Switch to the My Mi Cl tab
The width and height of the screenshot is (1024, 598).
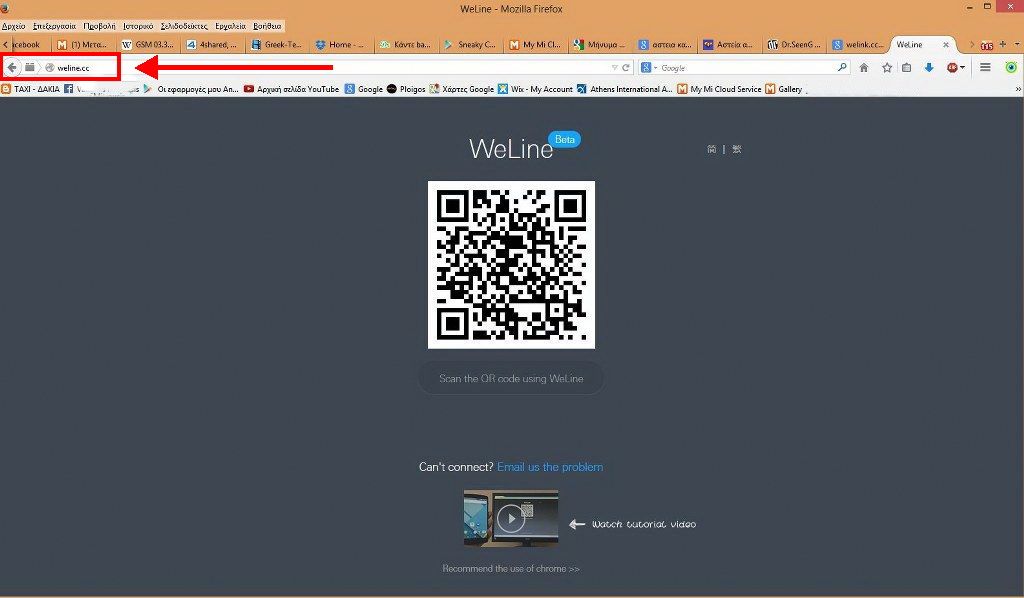point(535,44)
